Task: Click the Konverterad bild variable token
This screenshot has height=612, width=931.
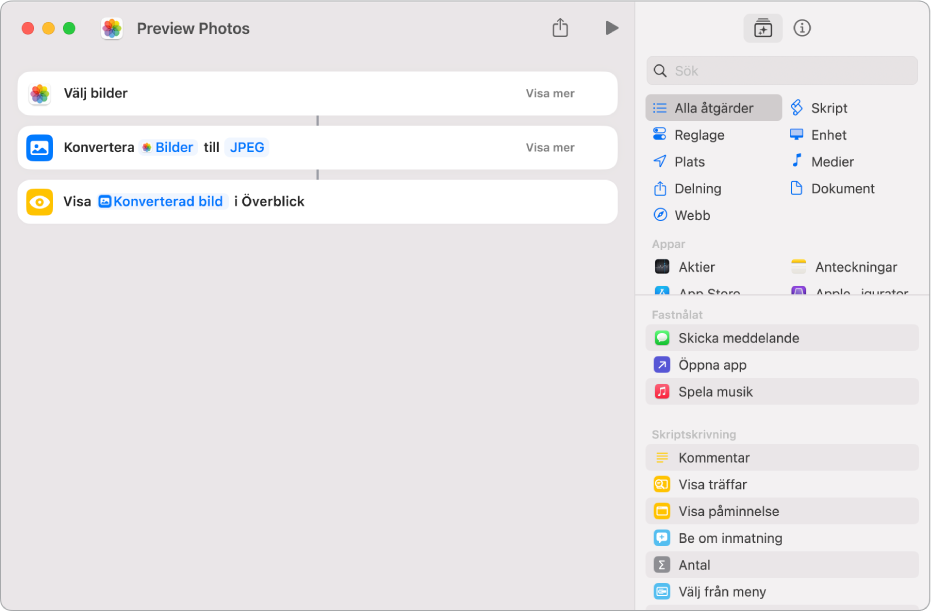Action: coord(162,201)
